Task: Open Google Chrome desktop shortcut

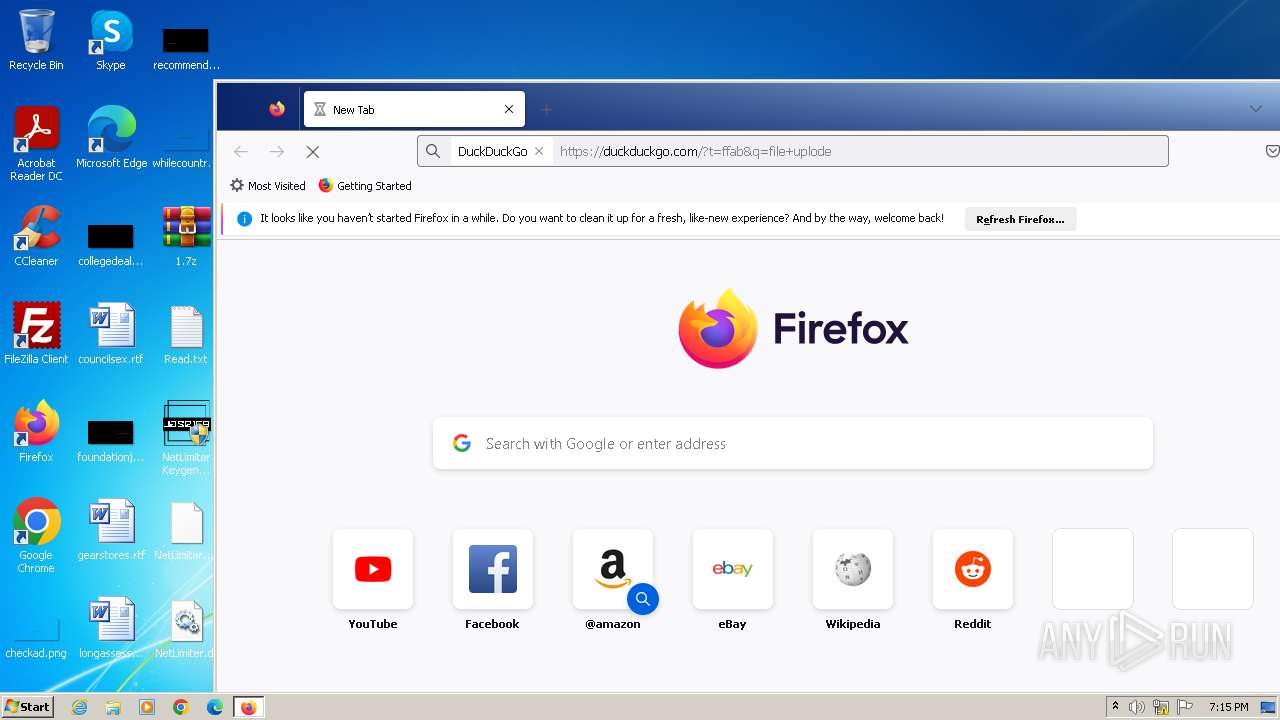Action: click(x=36, y=536)
